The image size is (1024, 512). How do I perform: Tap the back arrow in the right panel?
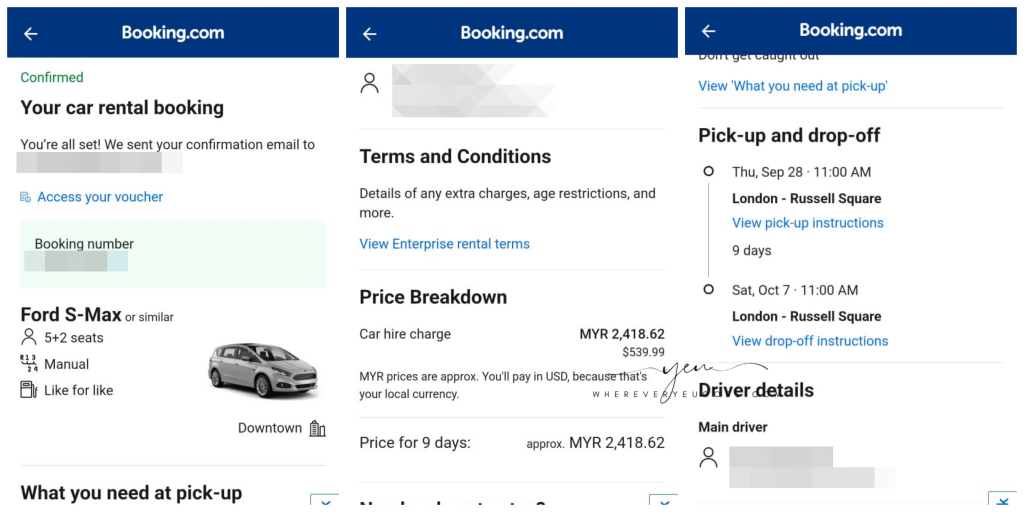click(x=709, y=31)
